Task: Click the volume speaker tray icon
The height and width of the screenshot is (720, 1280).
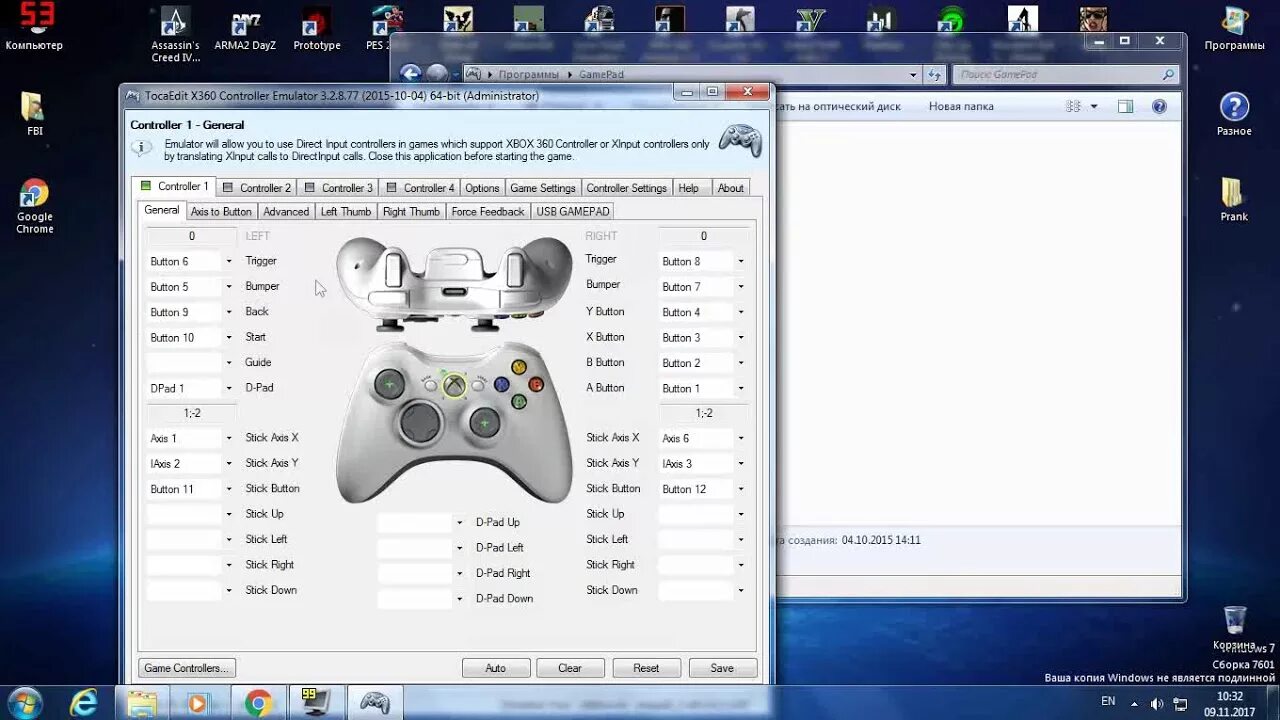Action: [1157, 703]
